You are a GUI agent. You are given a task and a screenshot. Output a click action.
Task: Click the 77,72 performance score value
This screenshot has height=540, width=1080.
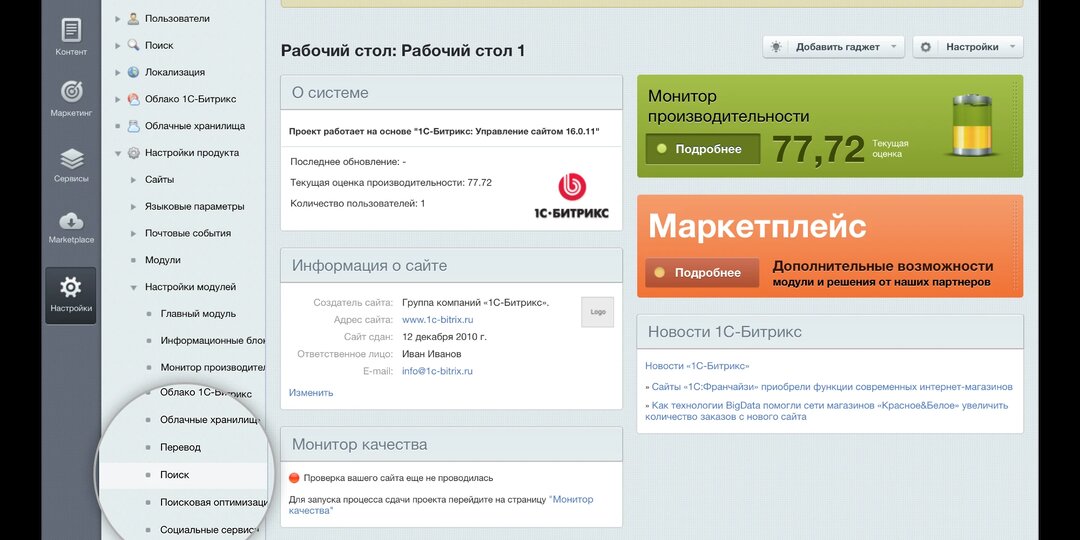818,149
